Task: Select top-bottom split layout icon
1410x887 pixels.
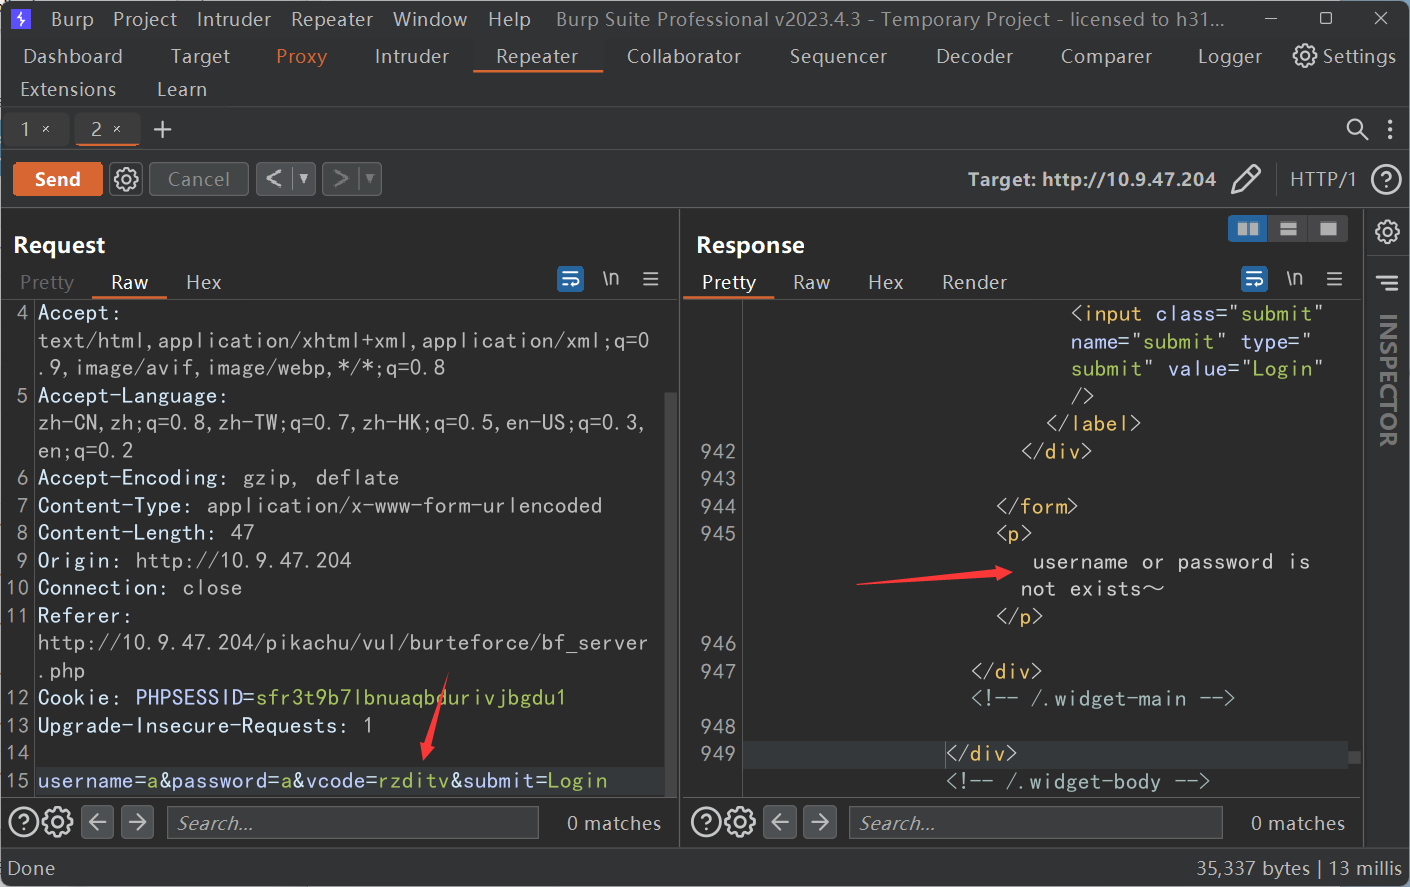Action: (1288, 229)
